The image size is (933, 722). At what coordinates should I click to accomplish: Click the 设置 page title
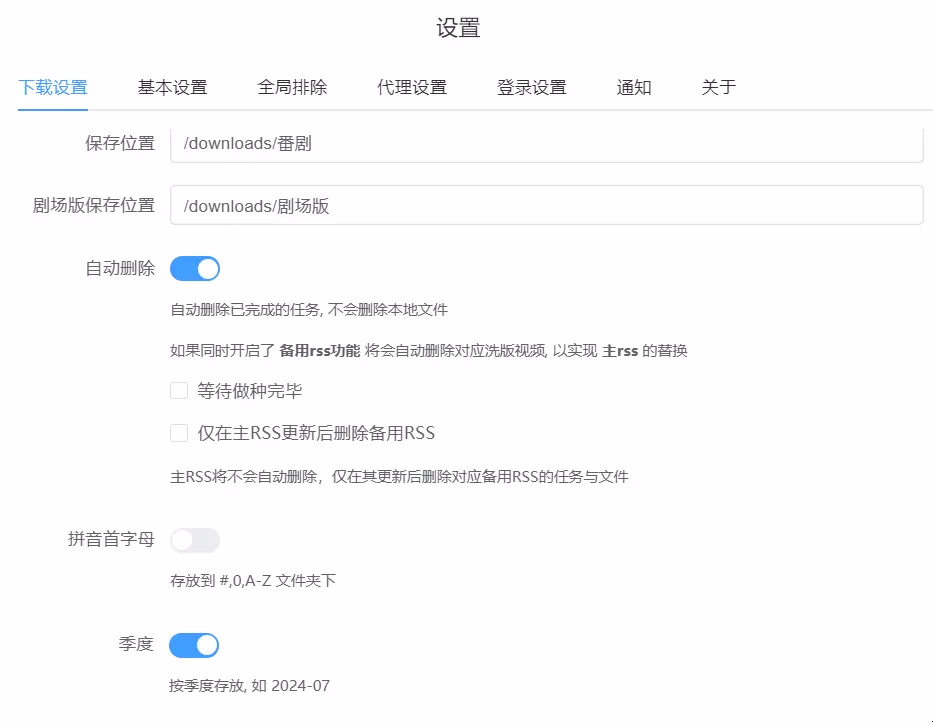coord(459,28)
